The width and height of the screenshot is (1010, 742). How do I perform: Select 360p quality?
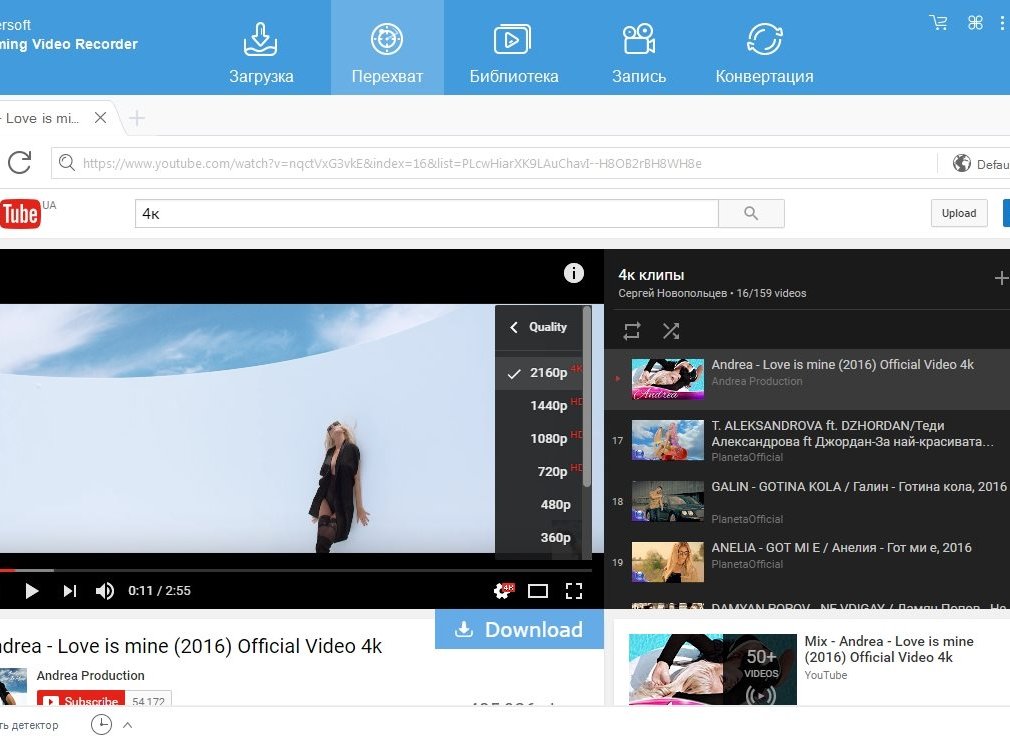539,537
